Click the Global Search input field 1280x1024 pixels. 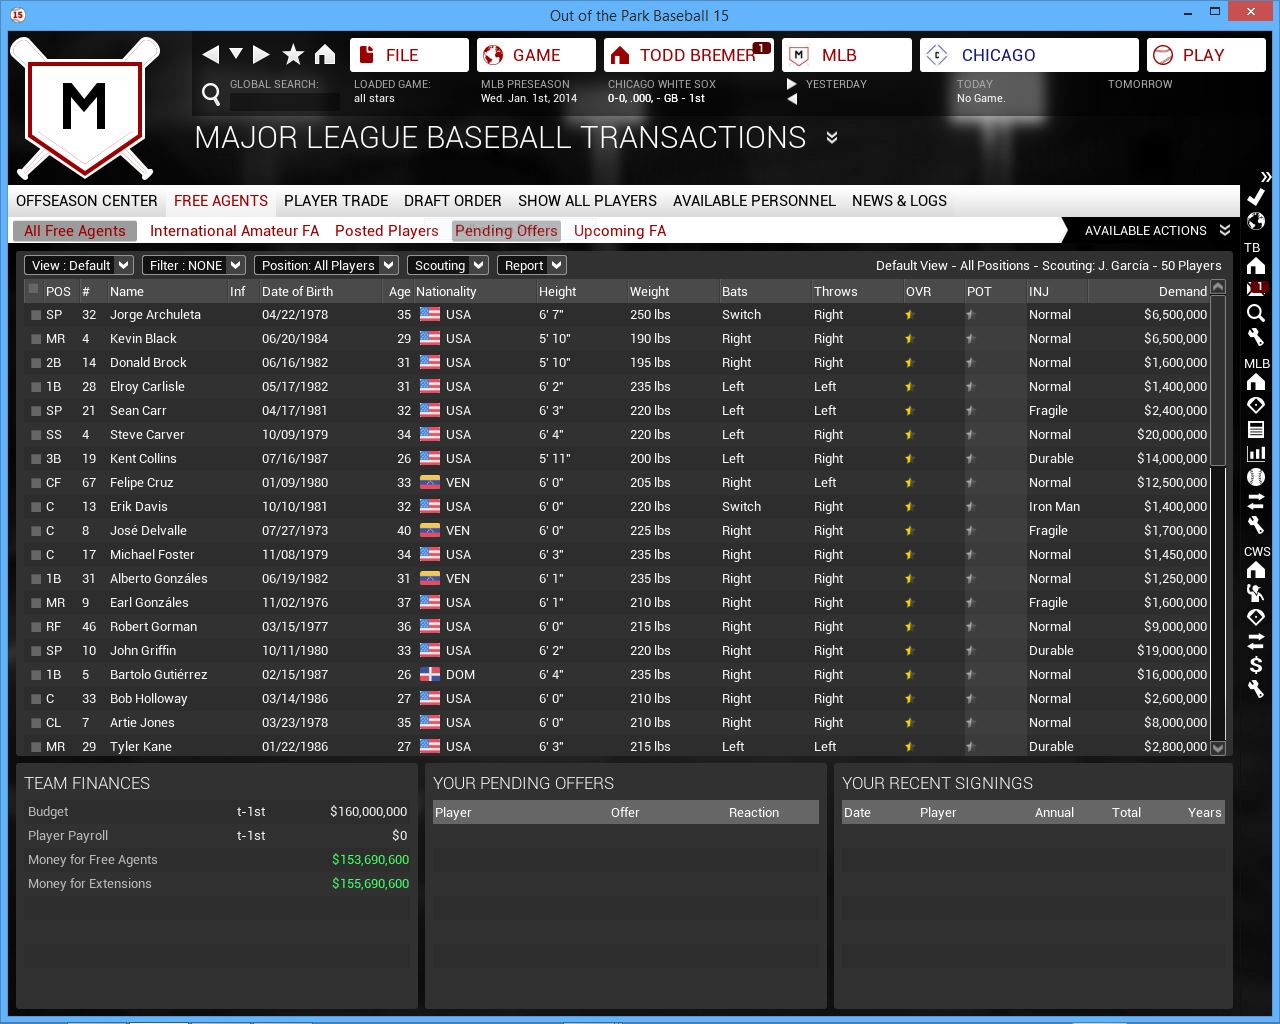(284, 101)
